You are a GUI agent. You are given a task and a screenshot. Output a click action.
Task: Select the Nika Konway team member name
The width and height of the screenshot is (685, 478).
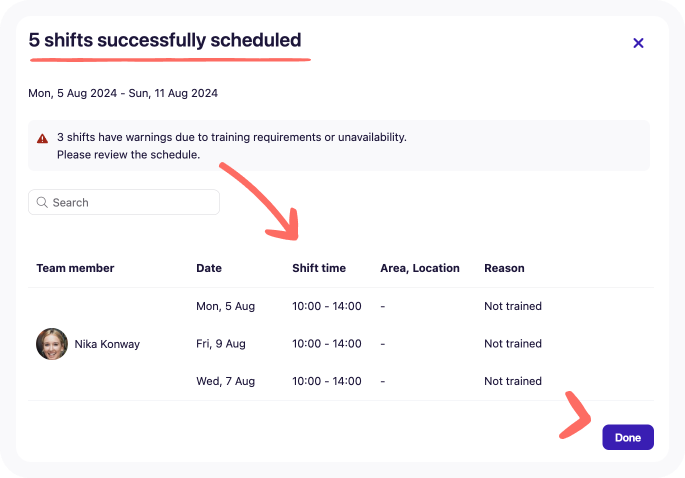pyautogui.click(x=107, y=344)
